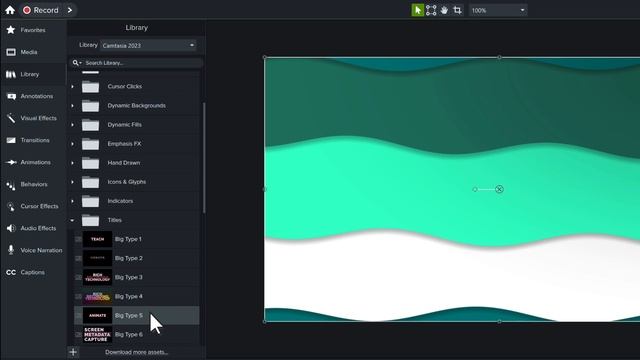The height and width of the screenshot is (360, 640).
Task: Expand the Indicators folder
Action: (73, 201)
